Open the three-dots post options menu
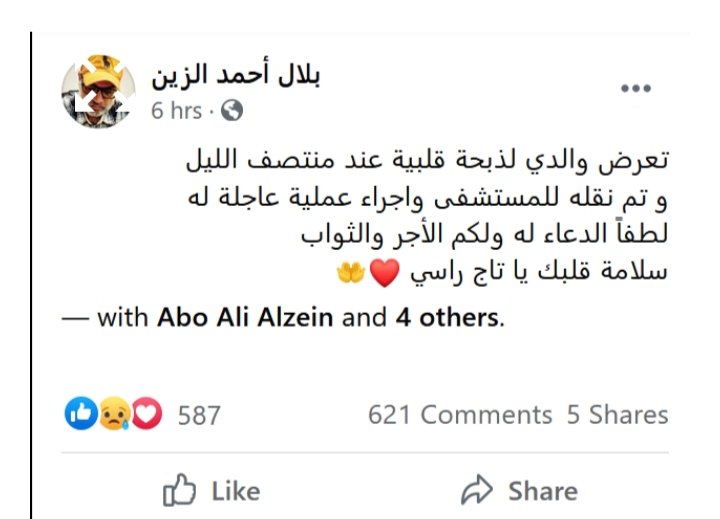The height and width of the screenshot is (519, 720). pyautogui.click(x=636, y=88)
